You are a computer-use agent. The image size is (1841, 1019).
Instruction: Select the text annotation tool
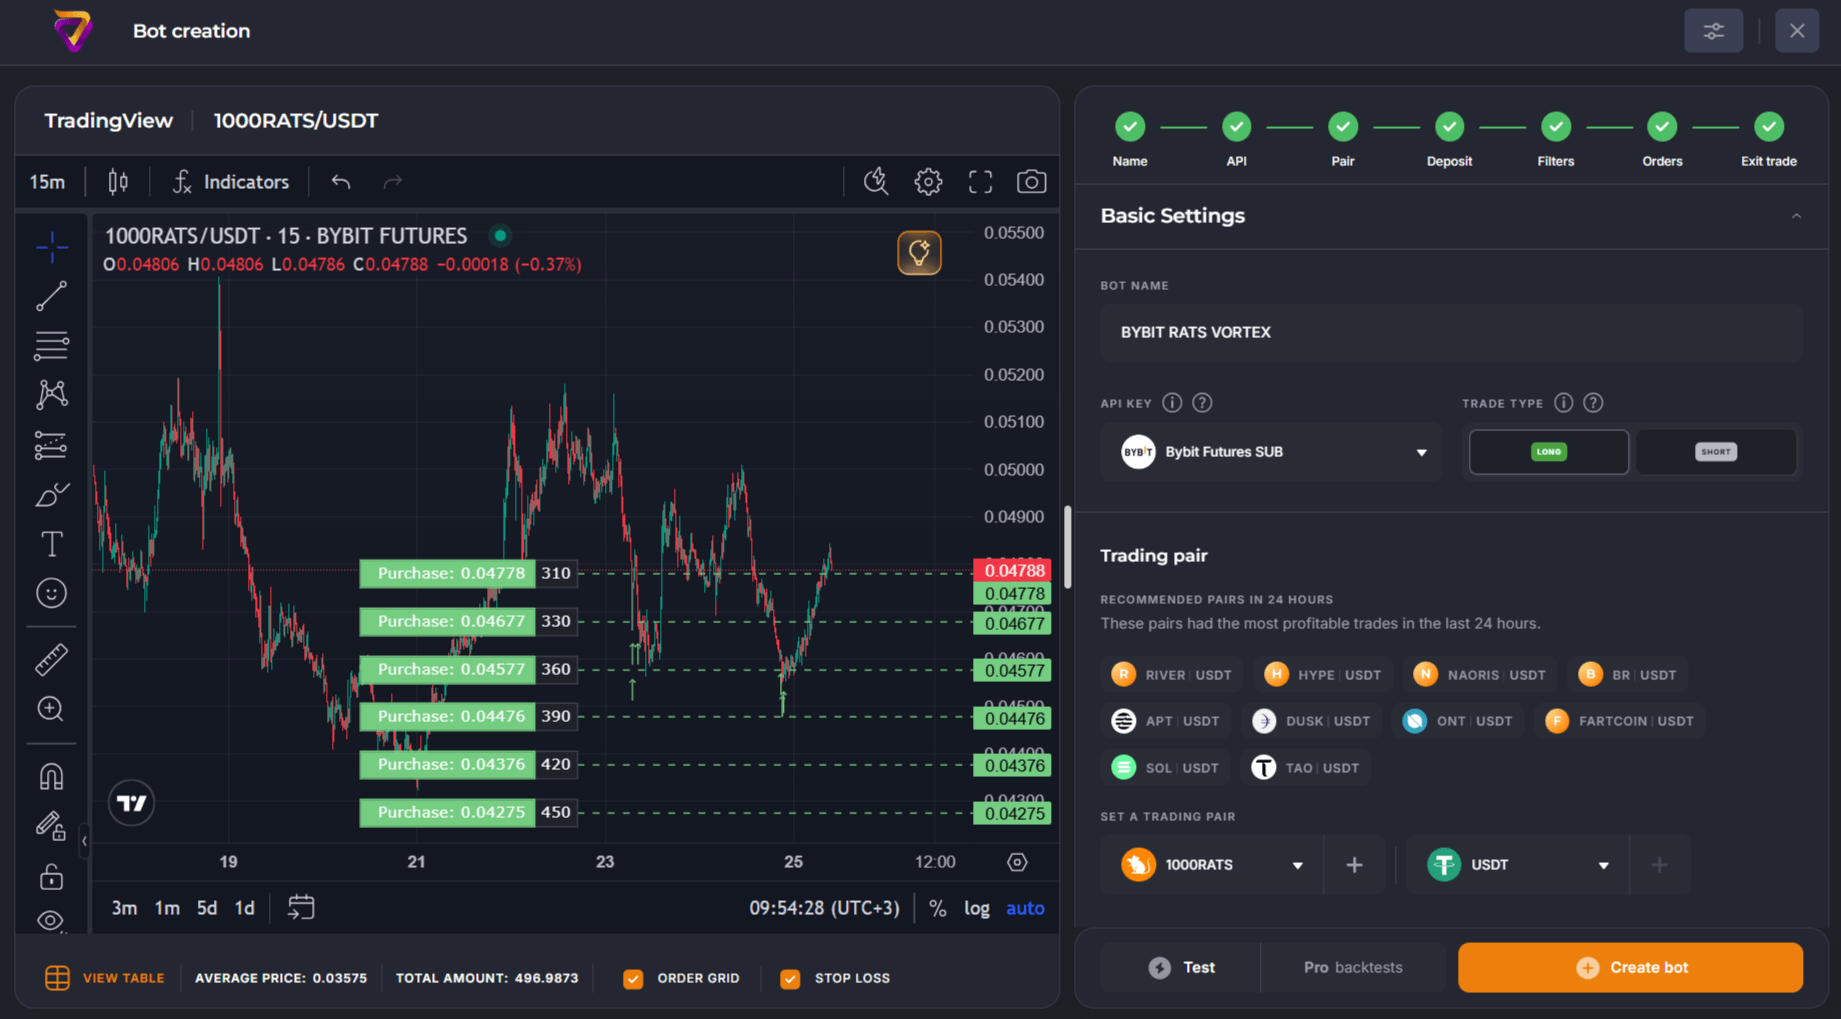[51, 543]
